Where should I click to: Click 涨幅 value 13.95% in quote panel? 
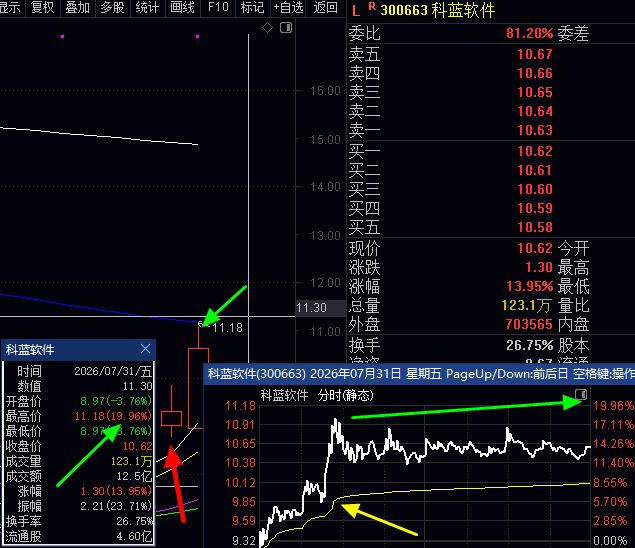tap(529, 286)
